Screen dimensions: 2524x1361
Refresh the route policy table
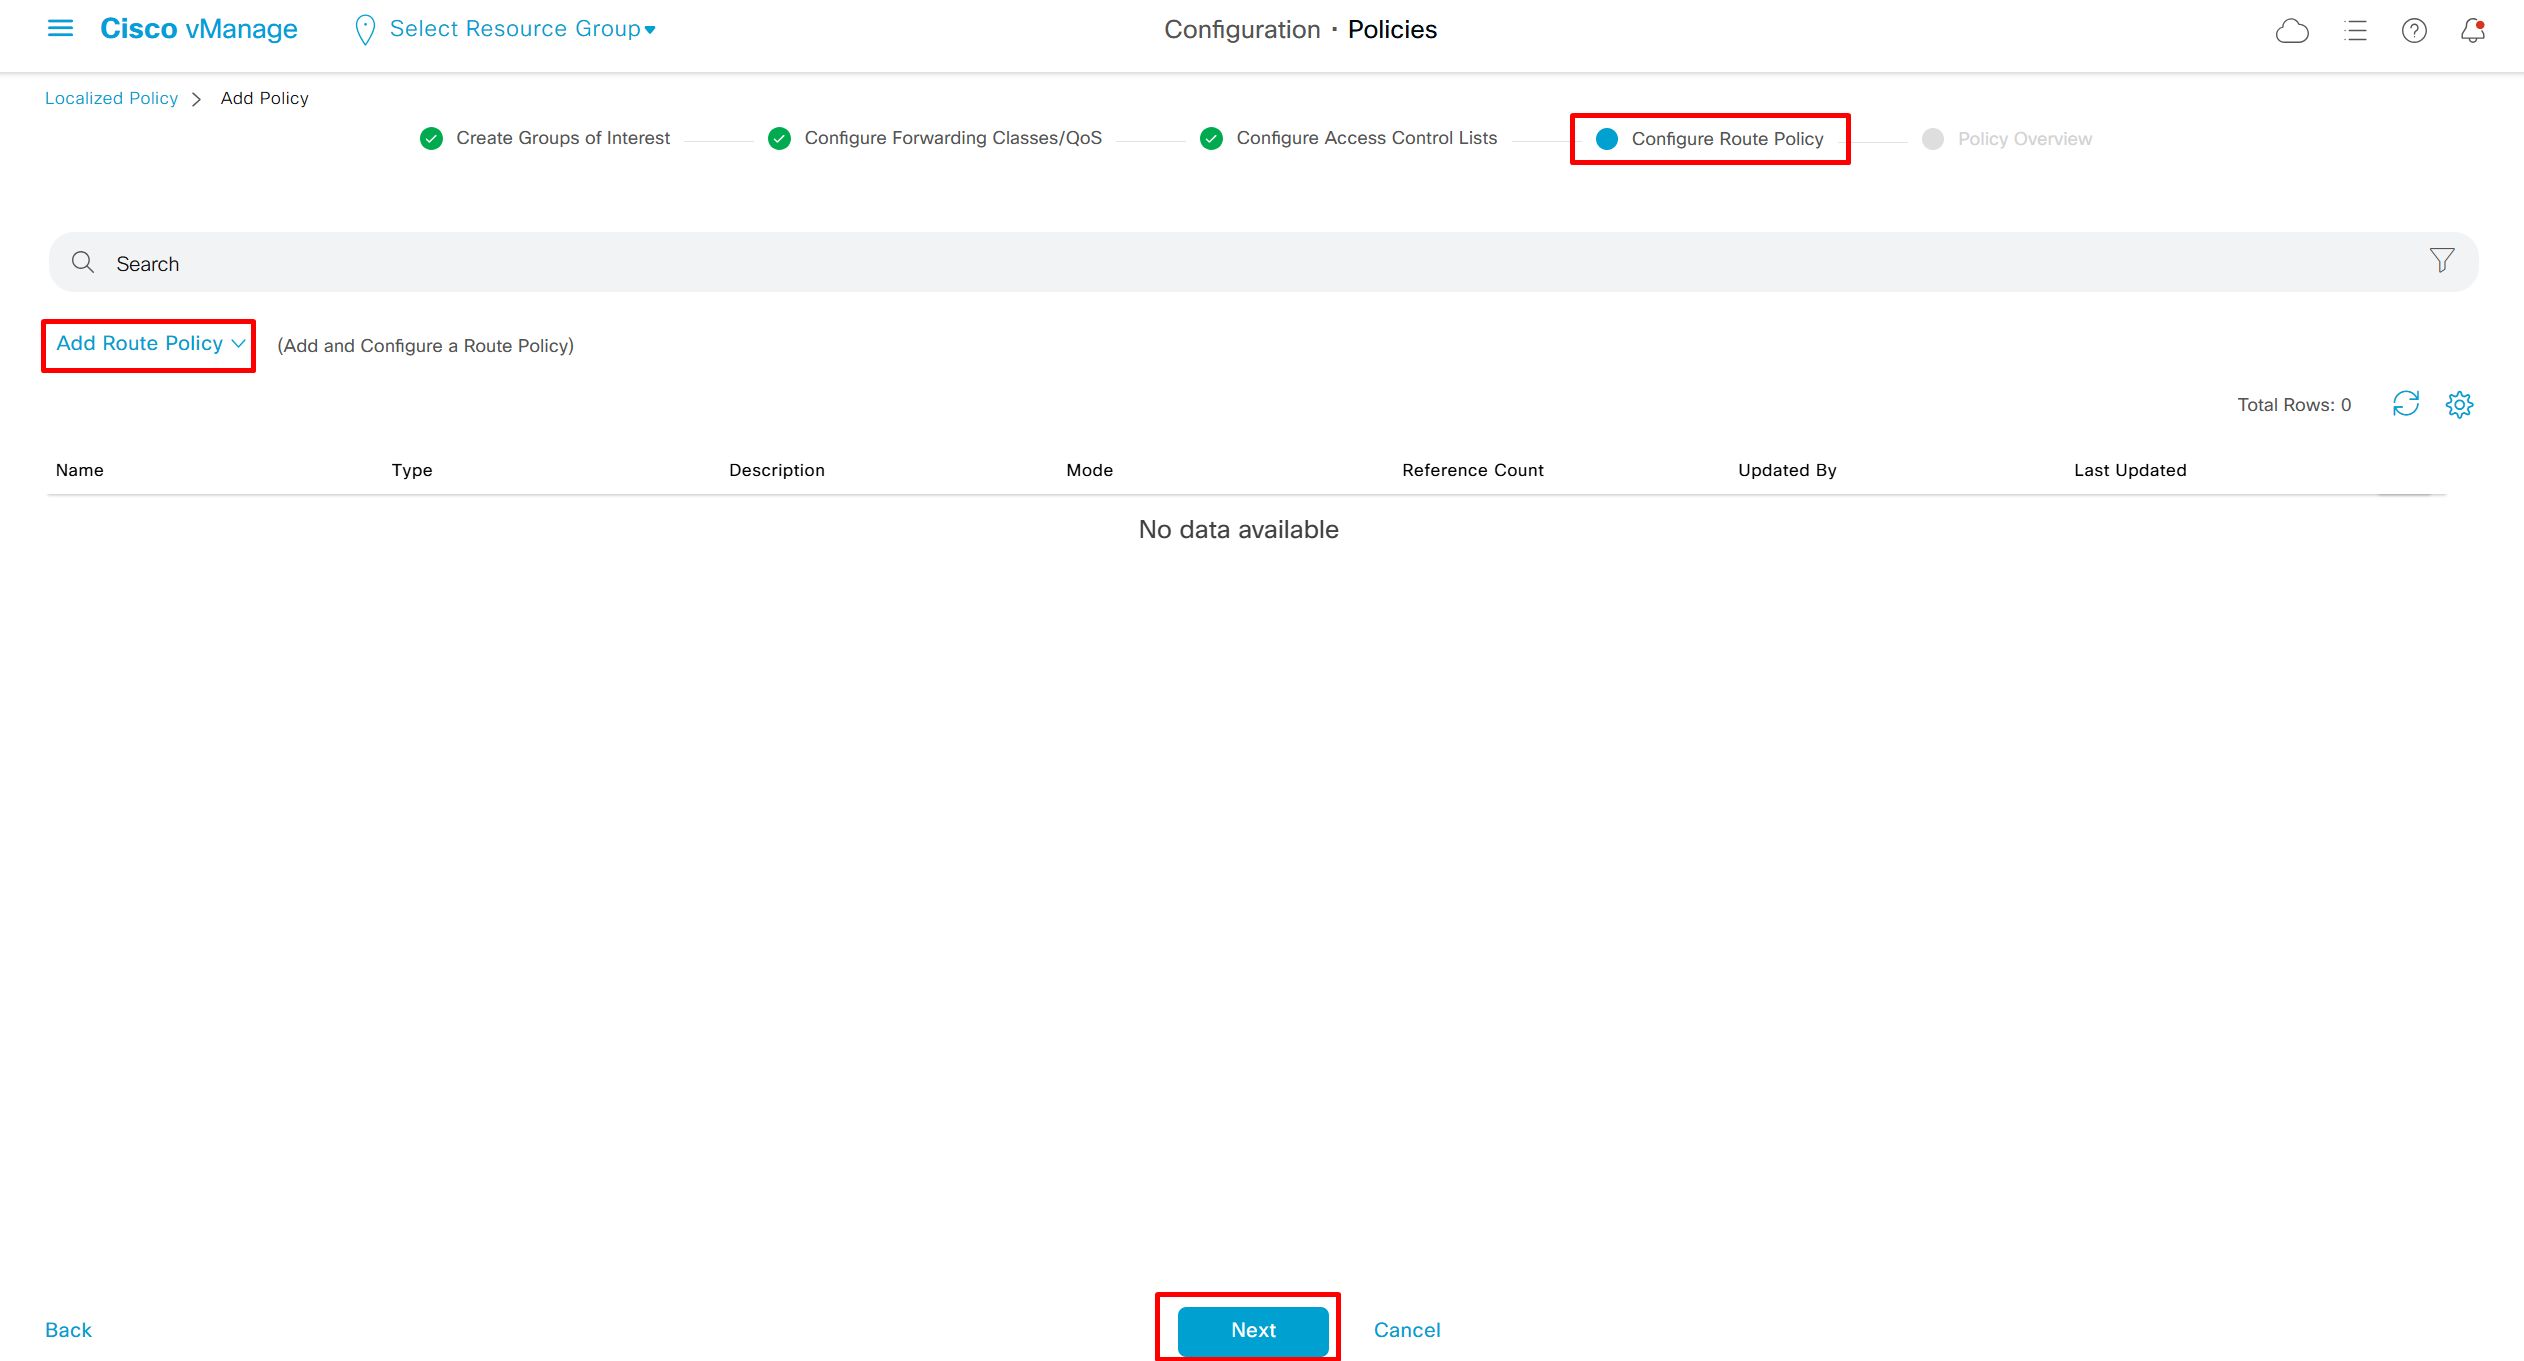2405,404
